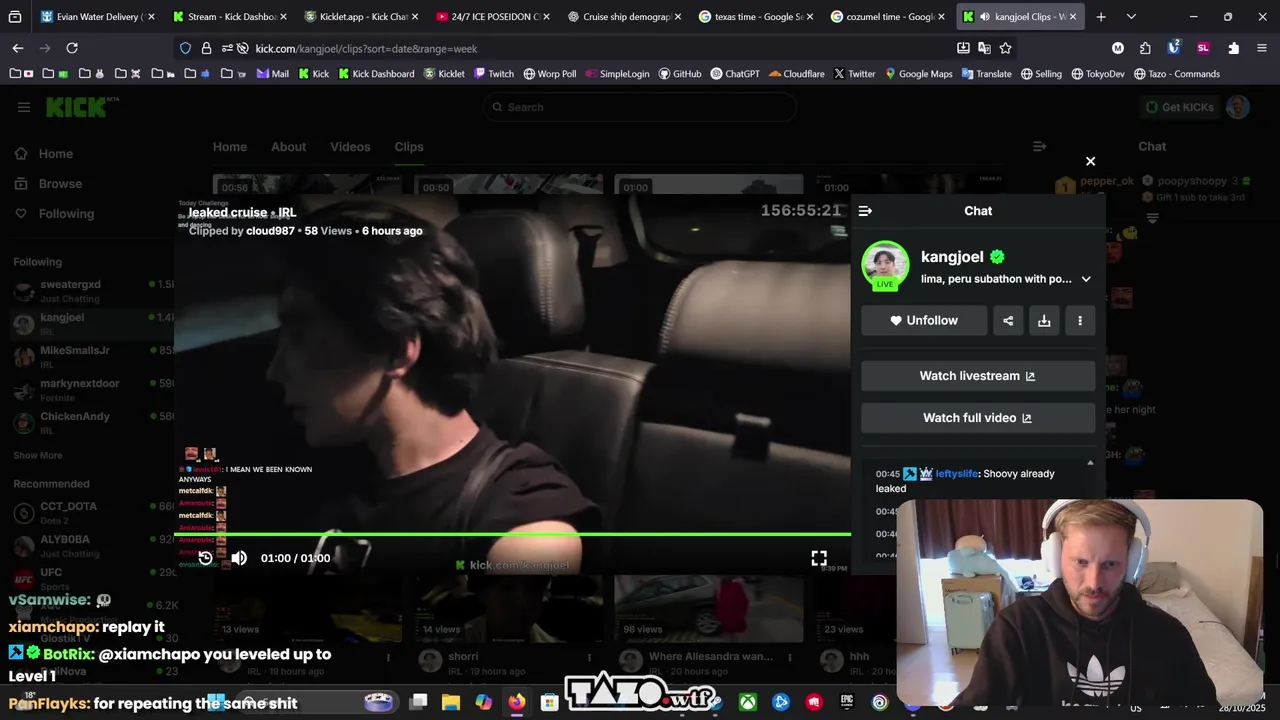Open the Kick sidebar hamburger menu

click(24, 107)
